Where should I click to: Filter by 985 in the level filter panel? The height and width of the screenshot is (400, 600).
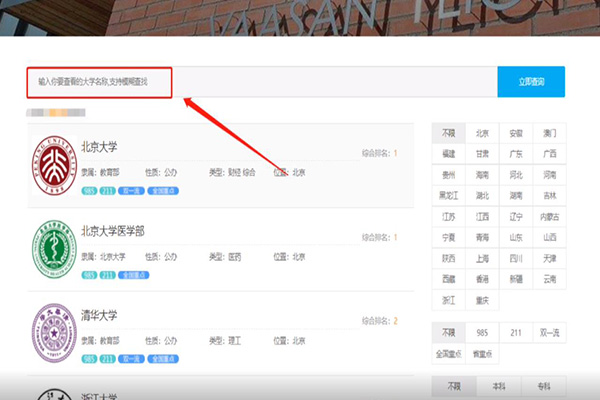482,333
